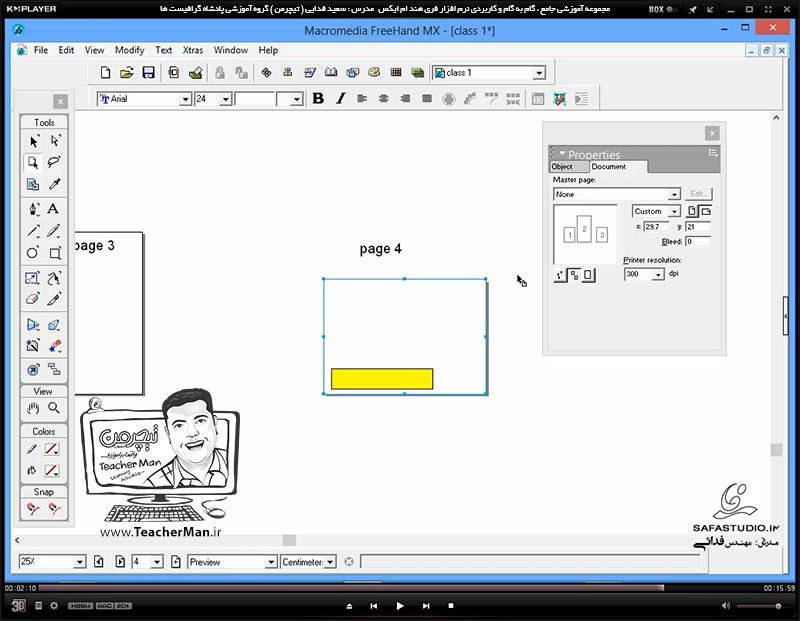Set portrait page orientation

point(691,211)
